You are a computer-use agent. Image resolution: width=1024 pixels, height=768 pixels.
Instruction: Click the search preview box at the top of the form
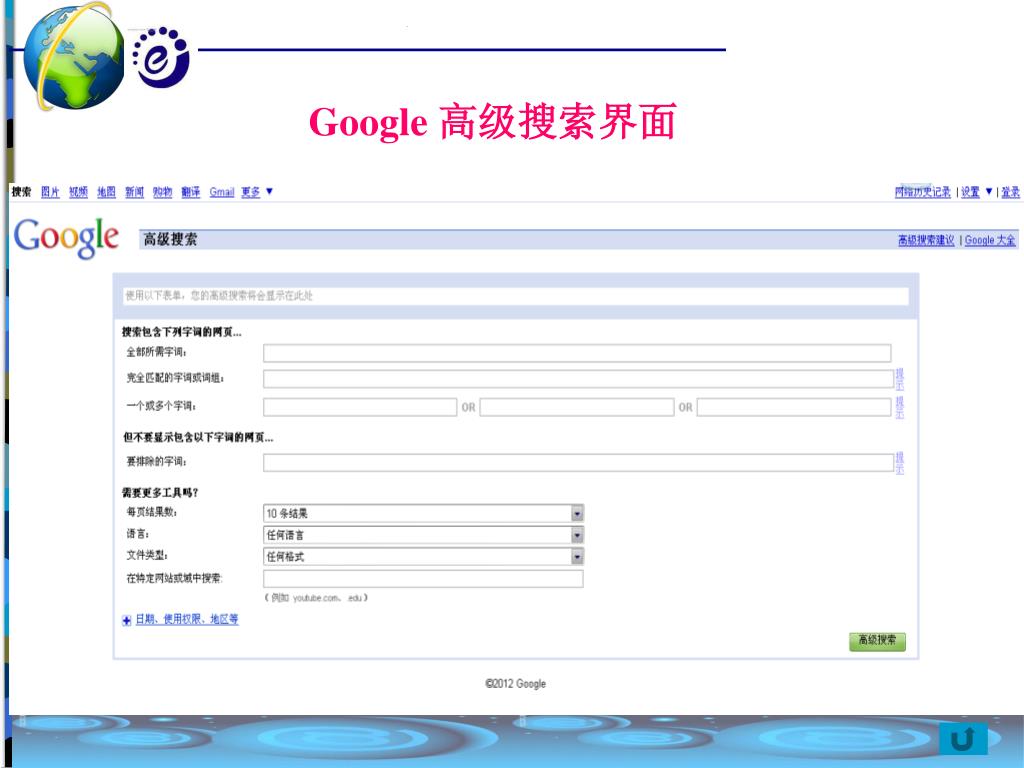click(516, 296)
